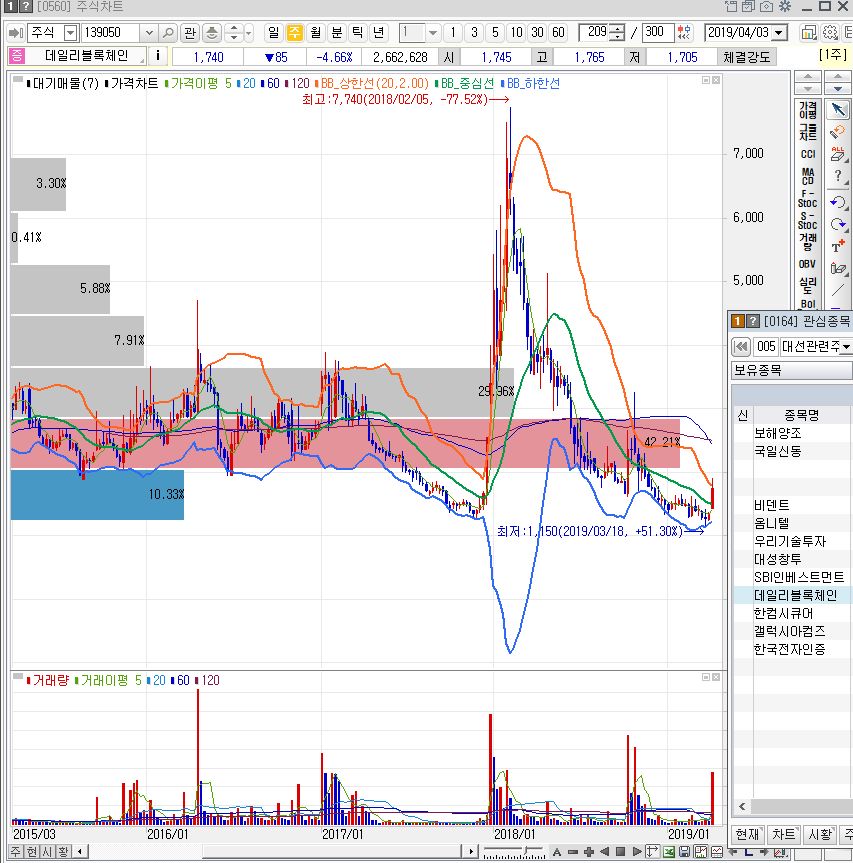Screen dimensions: 853x863
Task: Click the 209 count stepper arrows
Action: (x=619, y=32)
